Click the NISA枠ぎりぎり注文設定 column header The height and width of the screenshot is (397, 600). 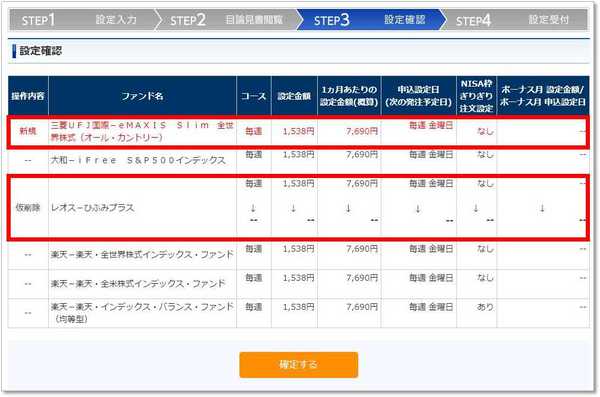476,96
